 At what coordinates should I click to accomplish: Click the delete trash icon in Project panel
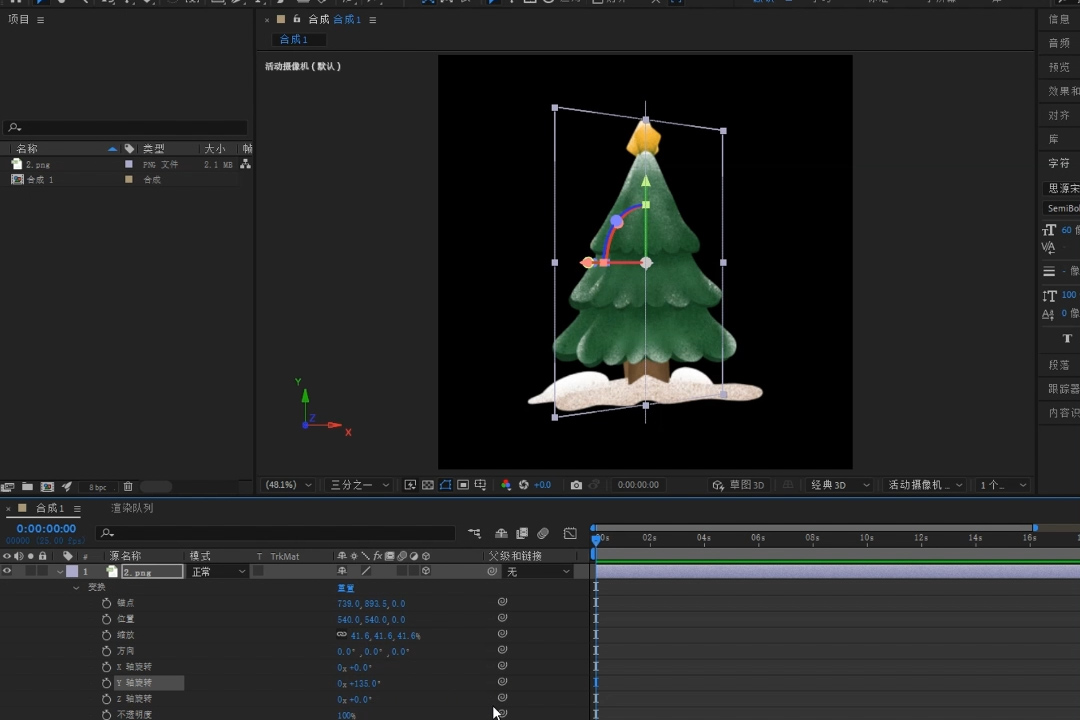click(128, 487)
